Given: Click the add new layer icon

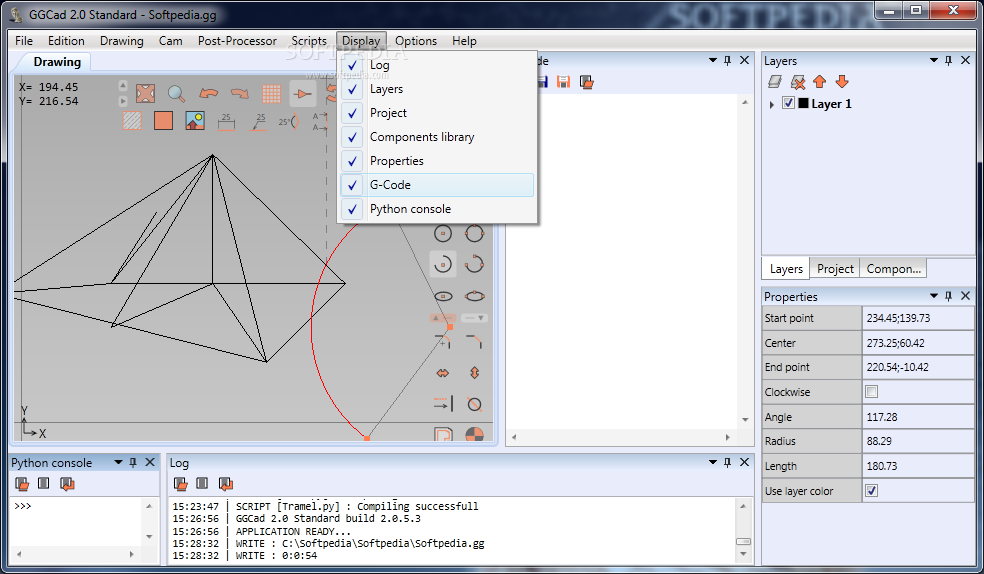Looking at the screenshot, I should pos(775,82).
